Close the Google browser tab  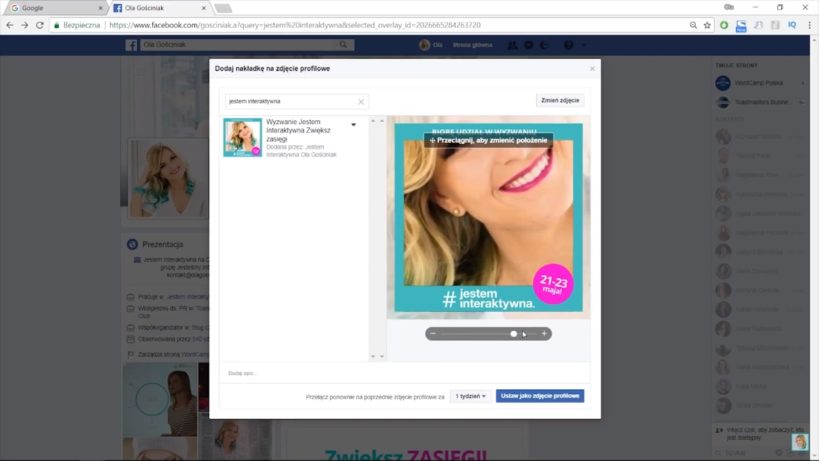(100, 8)
